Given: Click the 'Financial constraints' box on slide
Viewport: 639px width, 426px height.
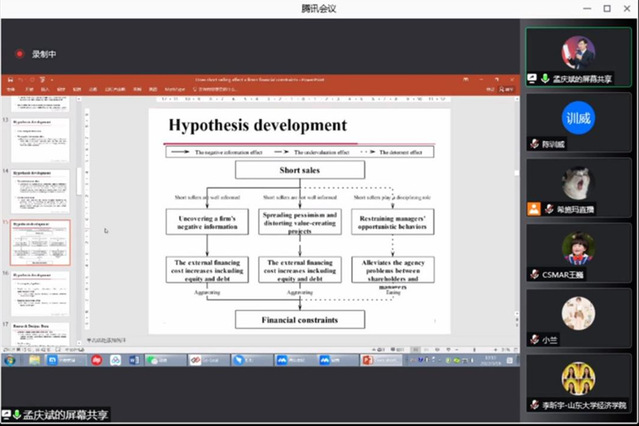Looking at the screenshot, I should [x=299, y=320].
